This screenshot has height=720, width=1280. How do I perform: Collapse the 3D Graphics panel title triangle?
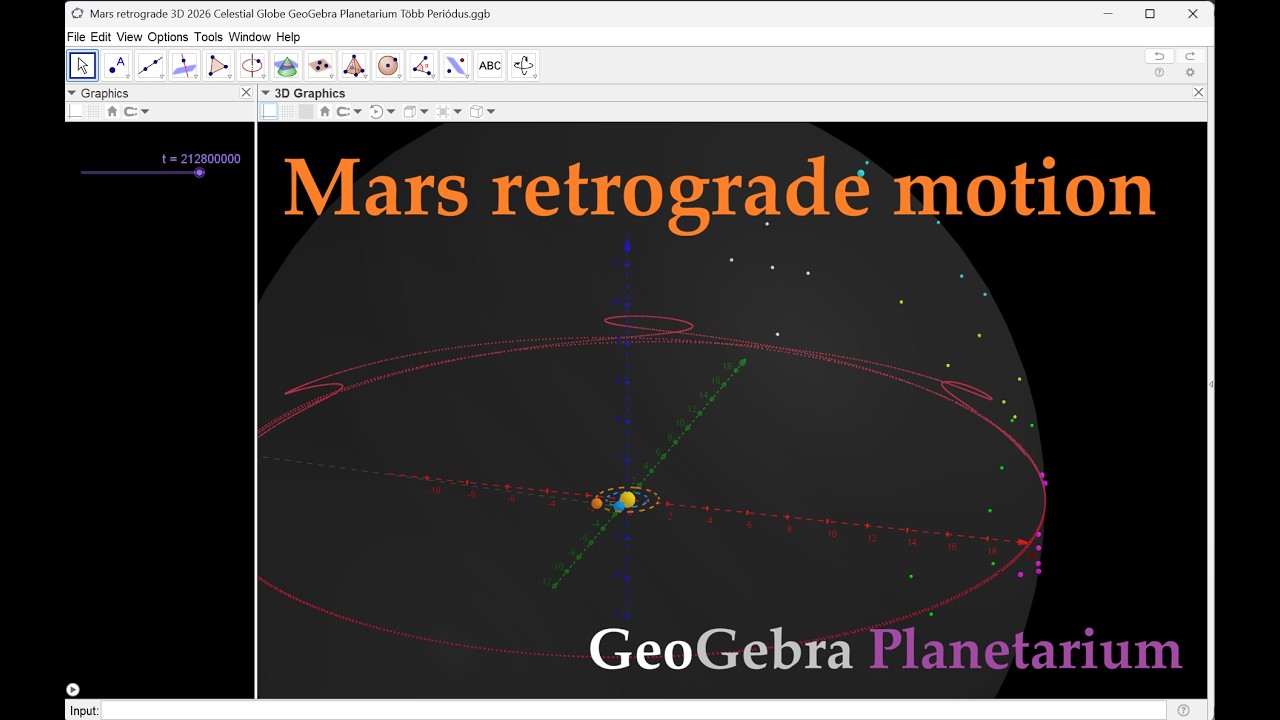[266, 93]
